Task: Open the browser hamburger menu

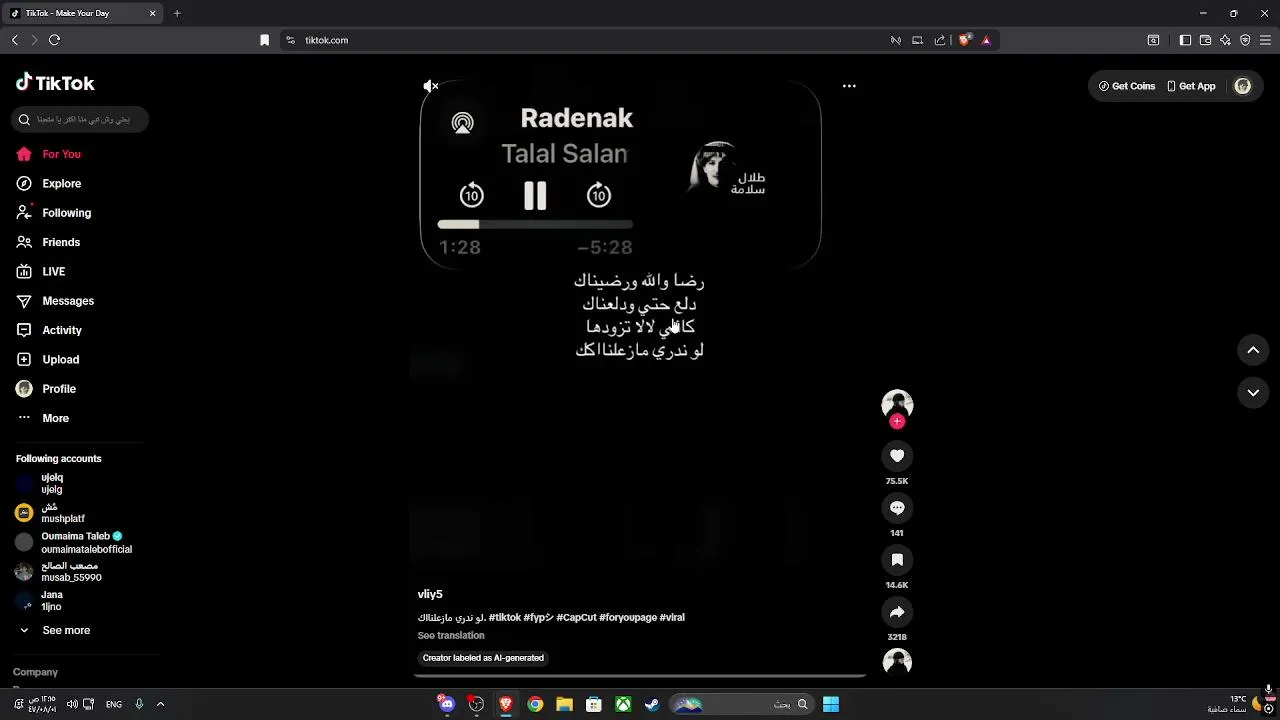Action: tap(1265, 40)
